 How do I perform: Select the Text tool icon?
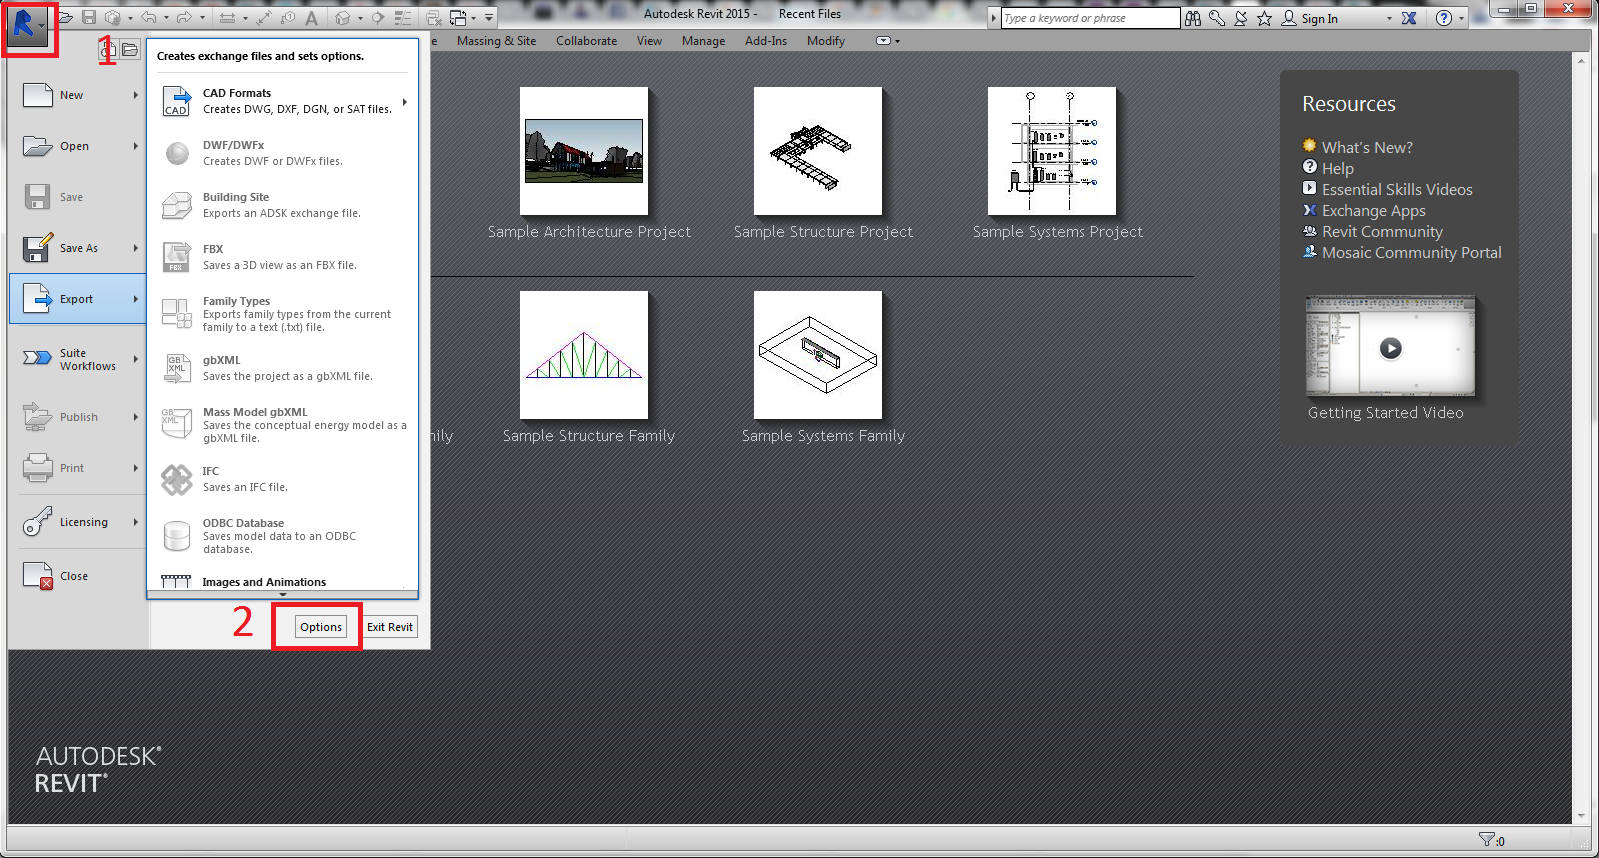click(x=311, y=17)
